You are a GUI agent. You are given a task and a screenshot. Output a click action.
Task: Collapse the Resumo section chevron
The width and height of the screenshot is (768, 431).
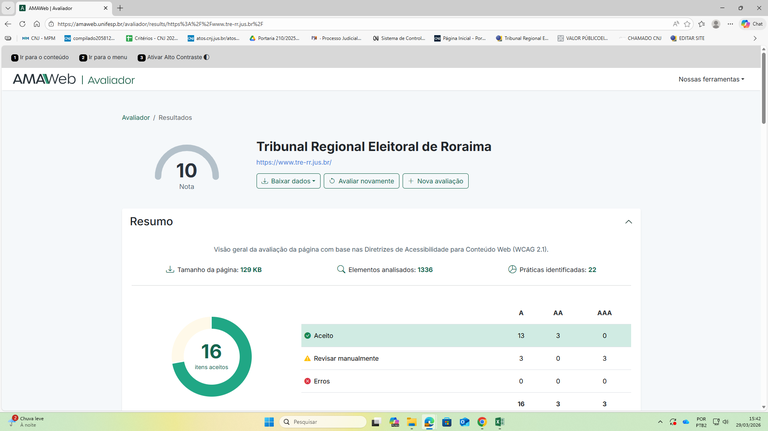[x=628, y=222]
